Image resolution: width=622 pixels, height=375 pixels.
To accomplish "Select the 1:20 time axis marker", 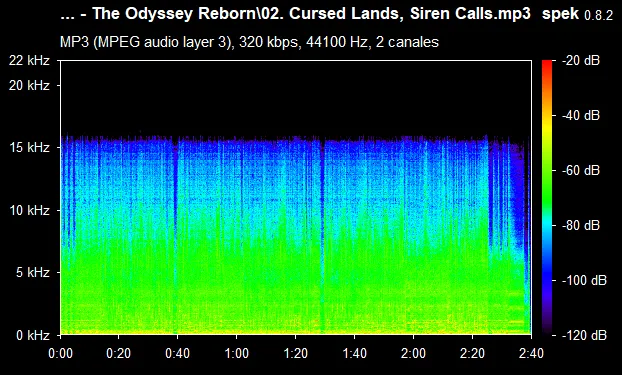I will coord(296,353).
